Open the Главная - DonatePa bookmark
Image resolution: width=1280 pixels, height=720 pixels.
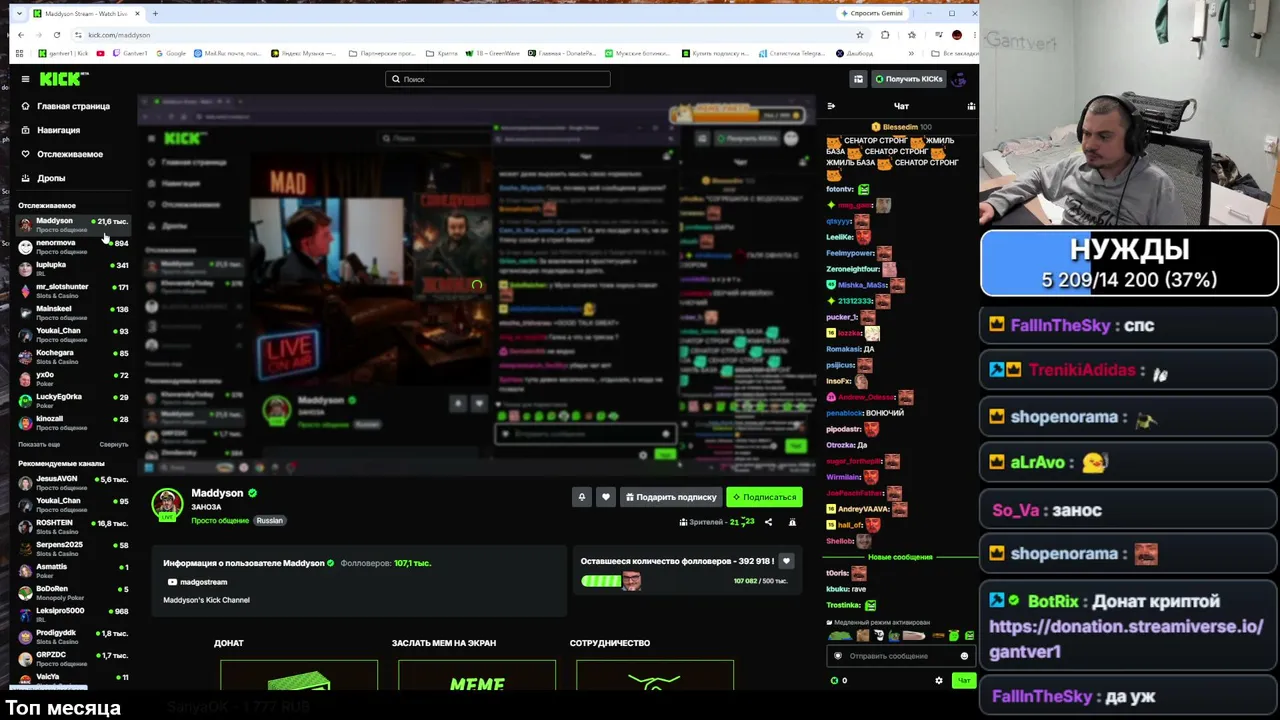tap(564, 53)
